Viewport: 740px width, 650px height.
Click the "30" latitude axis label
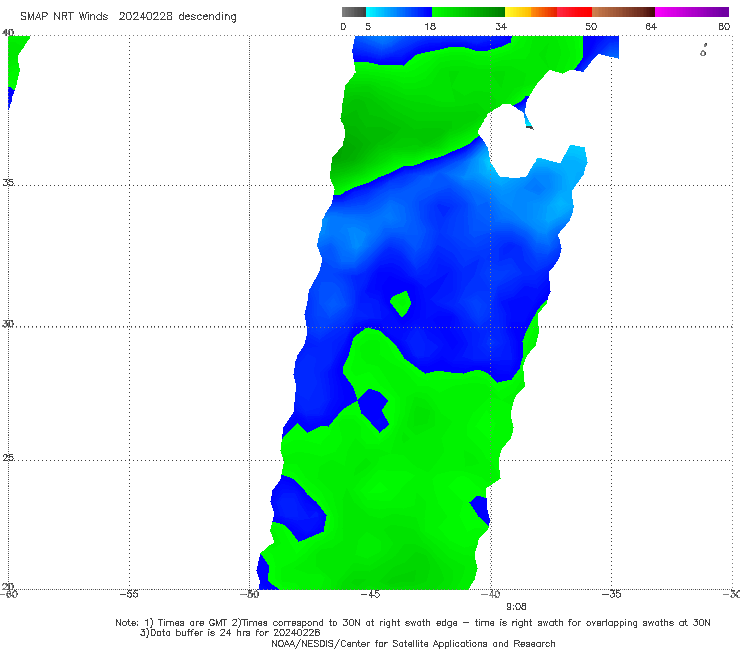click(8, 324)
